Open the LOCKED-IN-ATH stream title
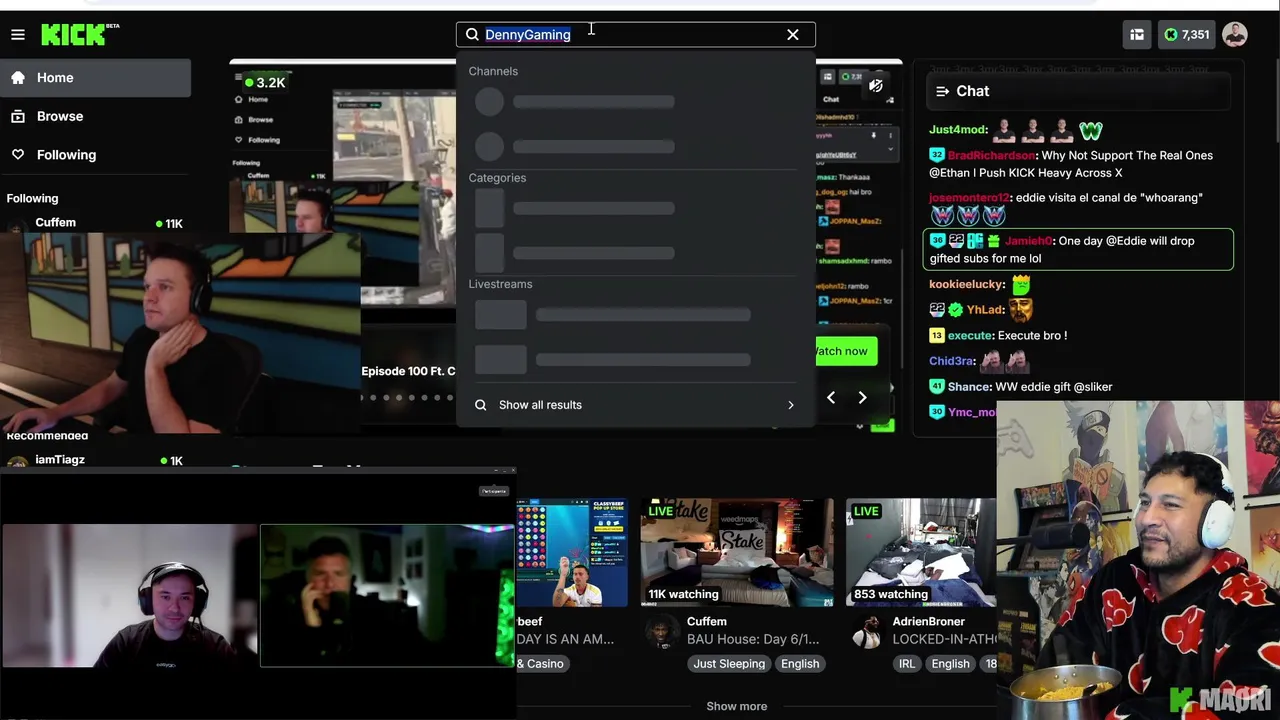This screenshot has height=720, width=1280. coord(944,639)
